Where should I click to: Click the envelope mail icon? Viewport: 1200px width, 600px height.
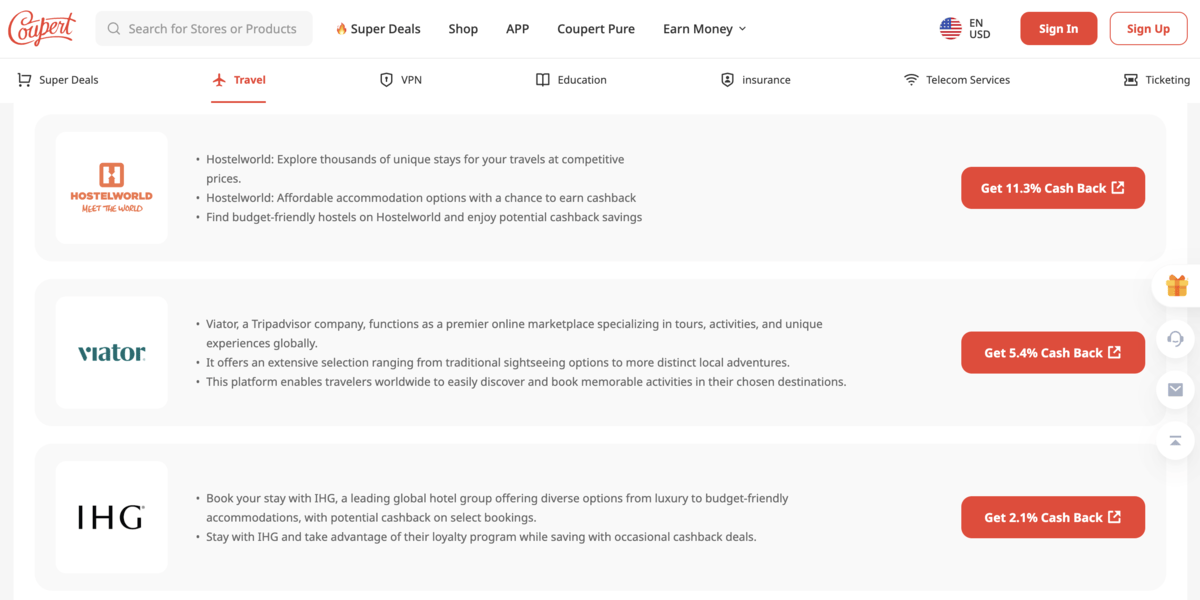1176,390
